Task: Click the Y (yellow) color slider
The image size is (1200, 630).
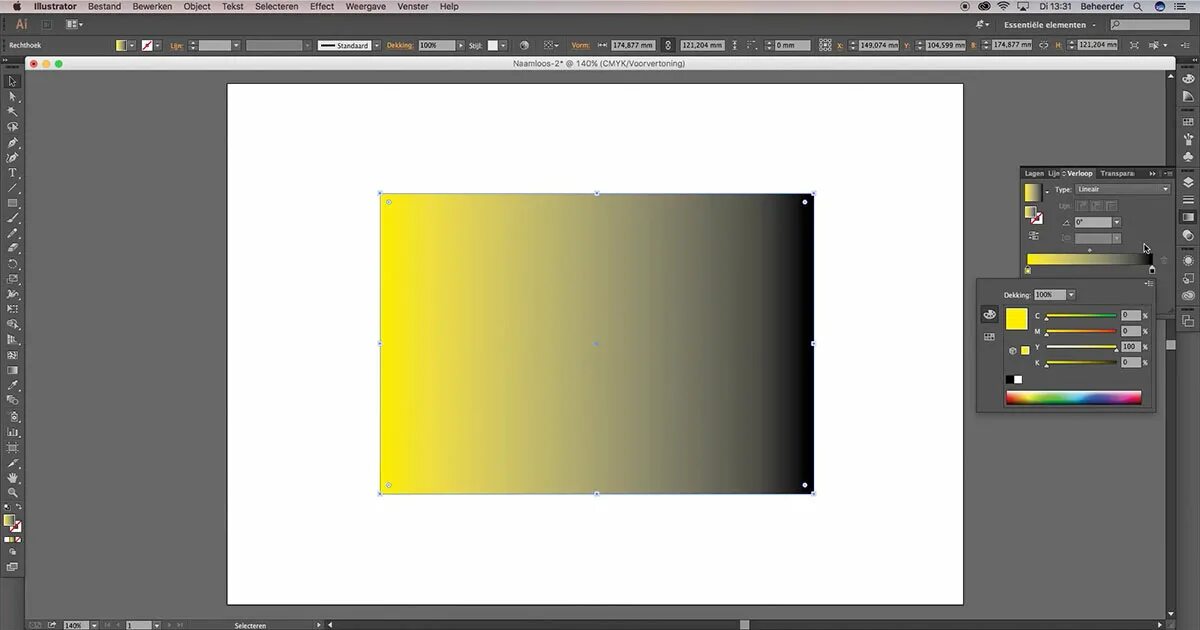Action: click(x=1081, y=347)
